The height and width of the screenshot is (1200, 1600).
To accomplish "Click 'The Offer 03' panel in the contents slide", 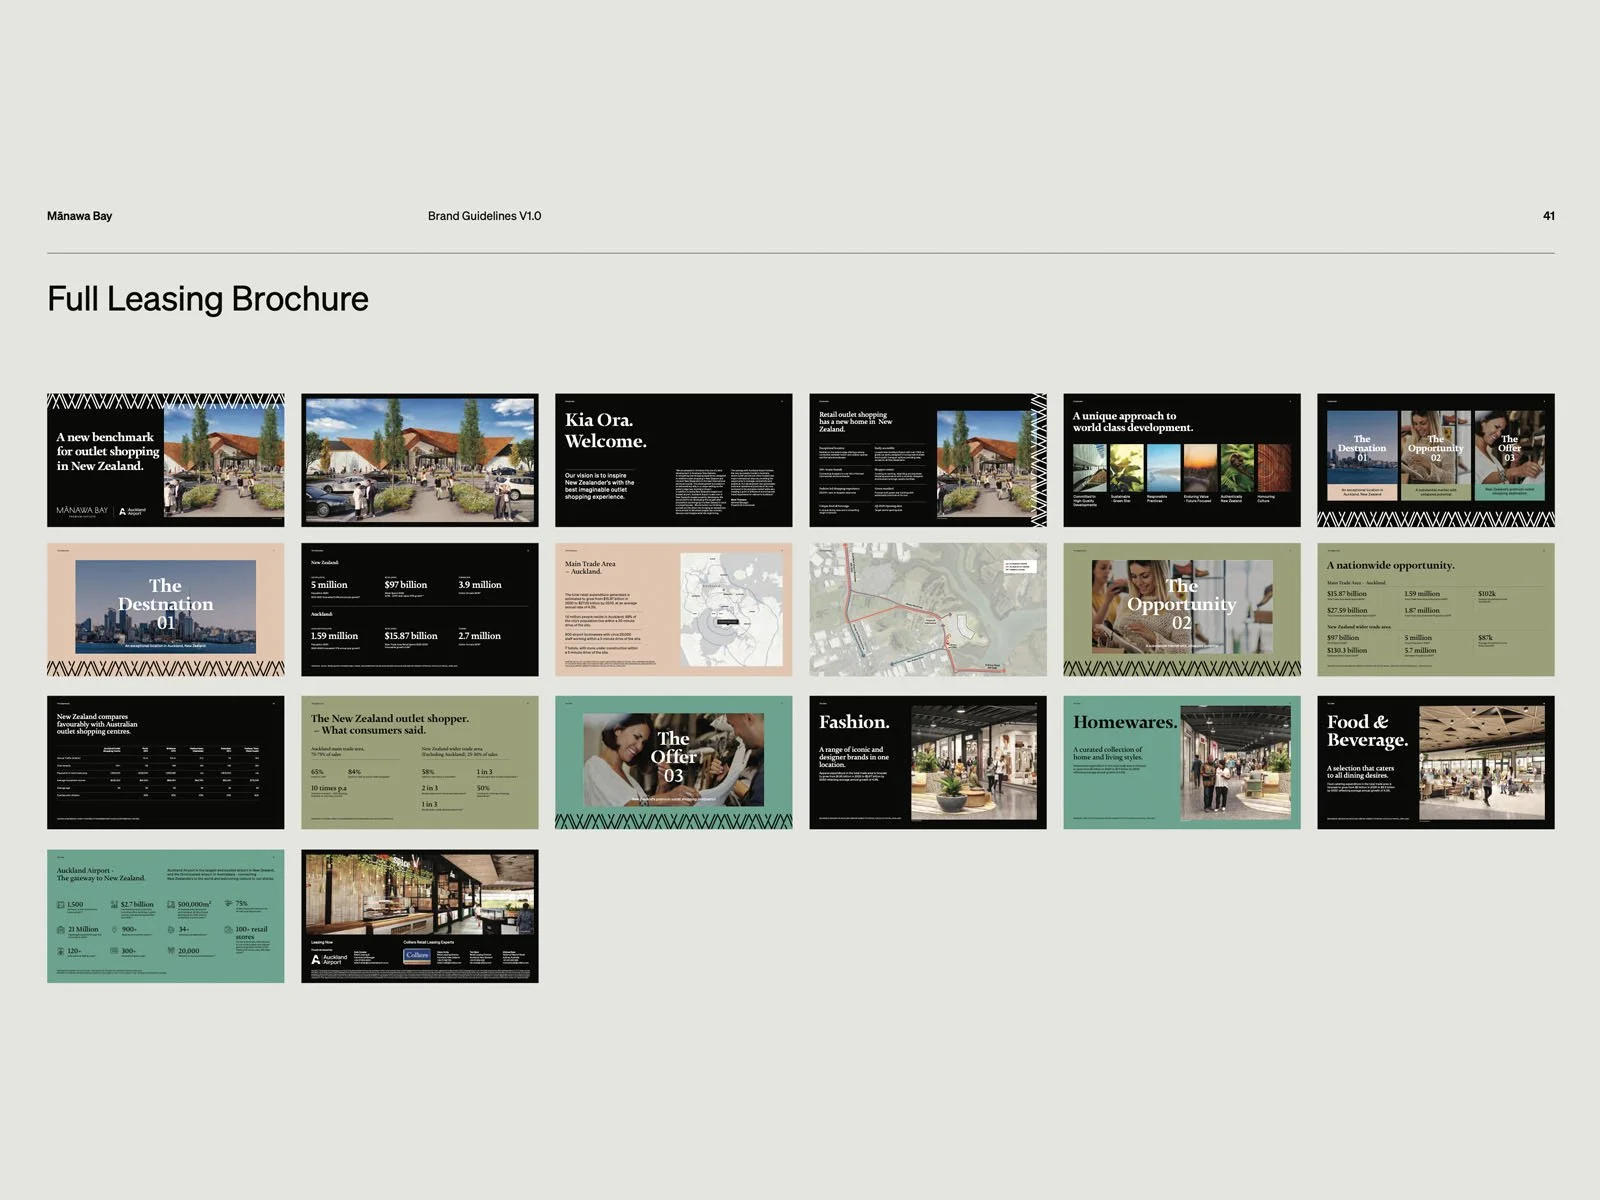I will [x=1509, y=455].
